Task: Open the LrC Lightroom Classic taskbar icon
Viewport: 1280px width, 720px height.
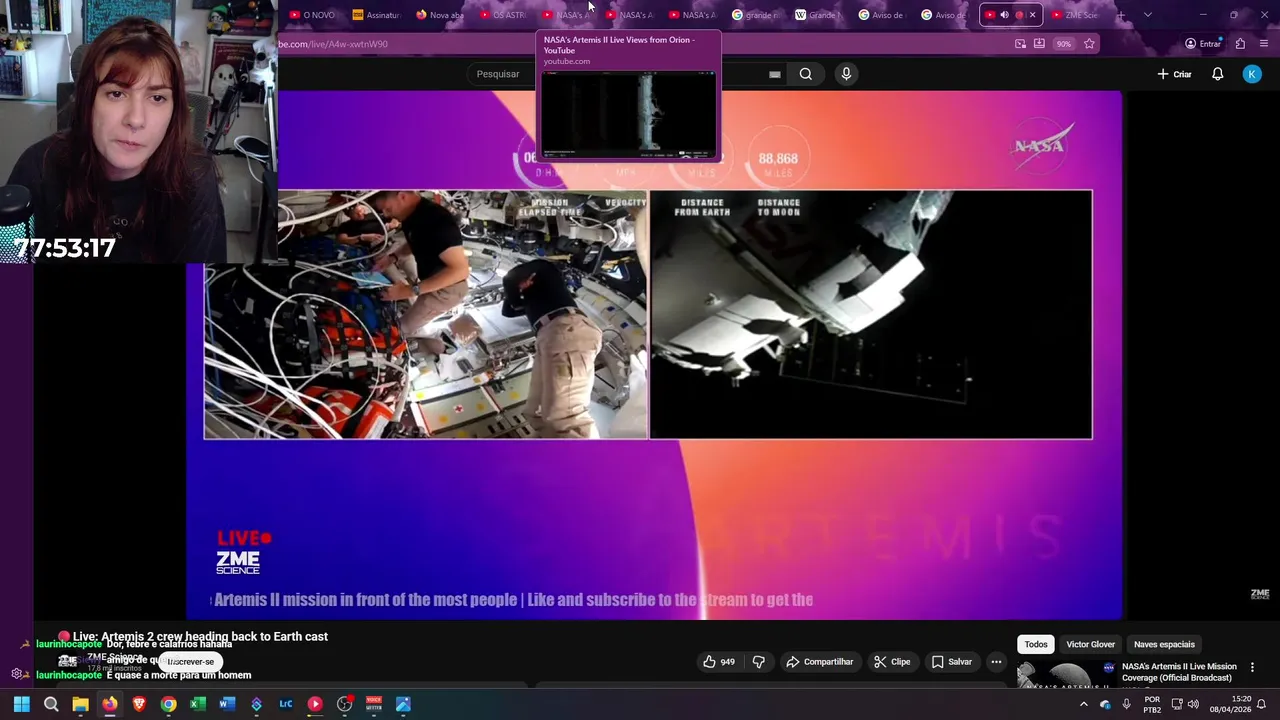Action: [286, 704]
